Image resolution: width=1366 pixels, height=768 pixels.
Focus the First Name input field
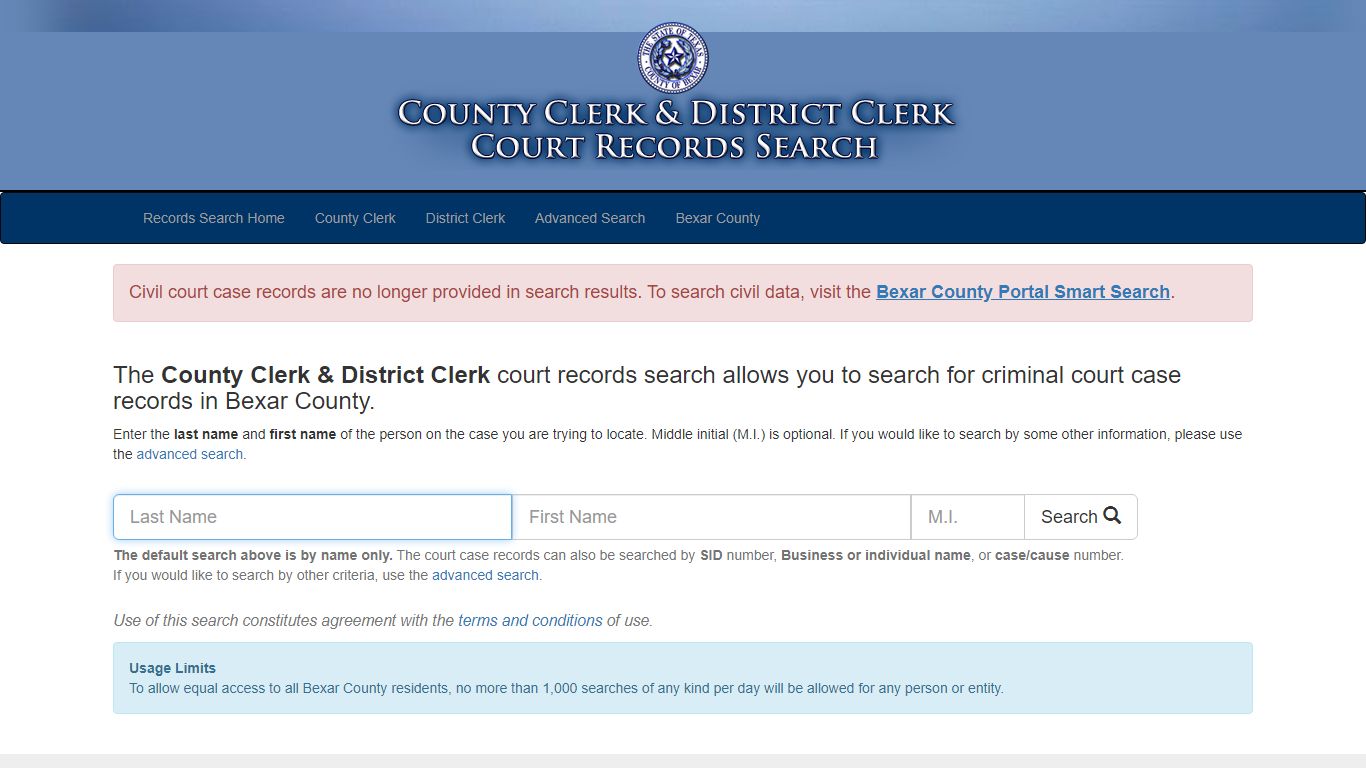click(711, 517)
